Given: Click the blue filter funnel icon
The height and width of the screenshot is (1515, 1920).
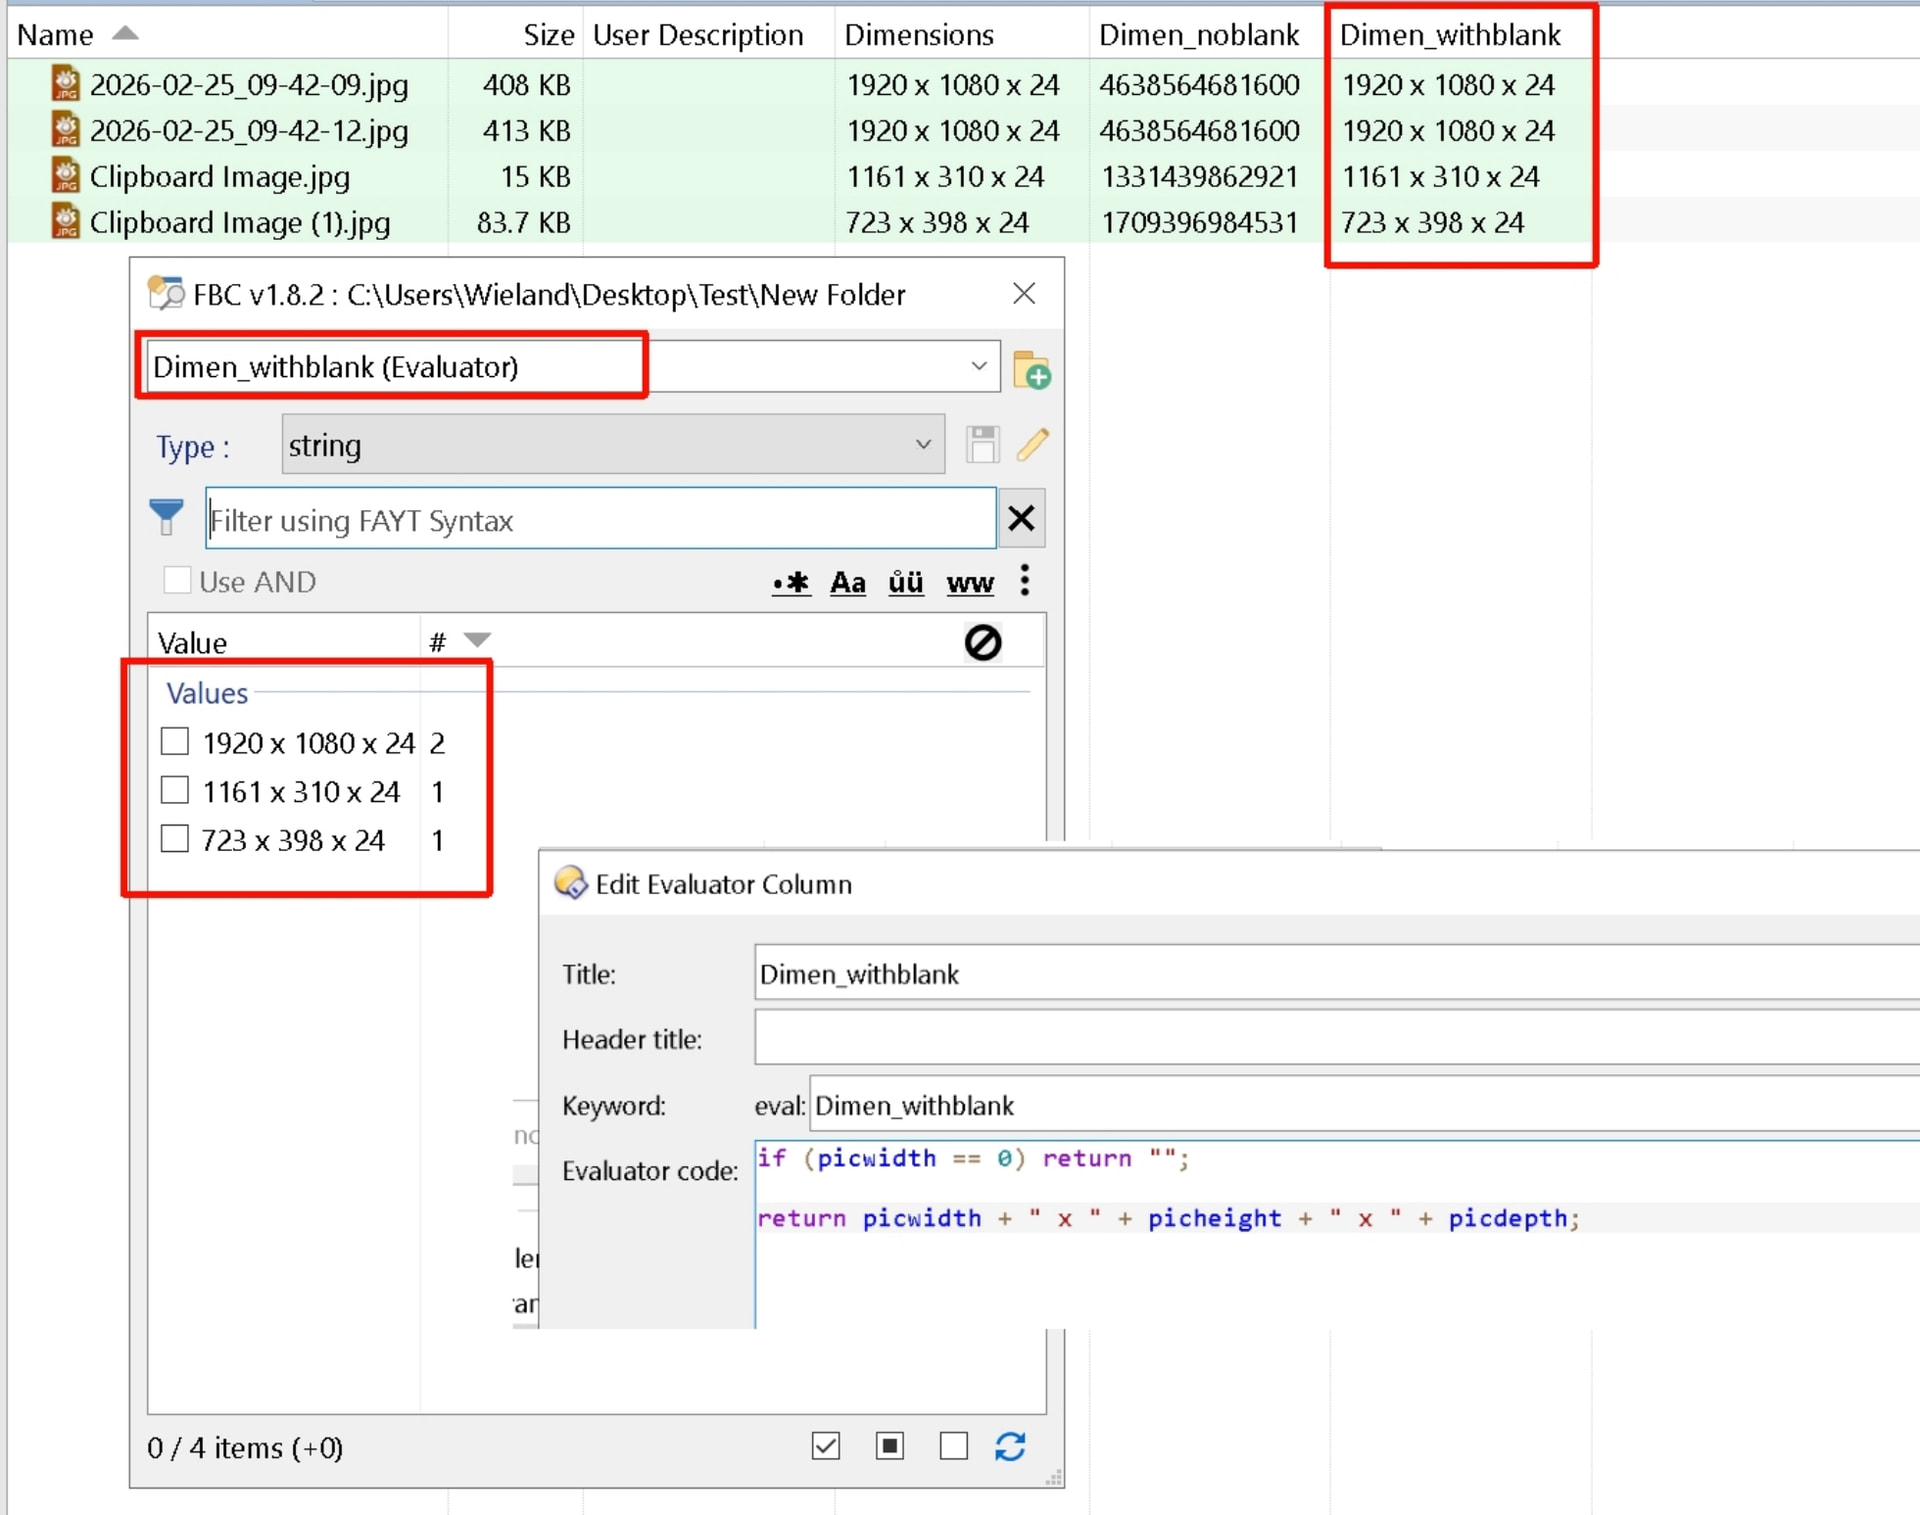Looking at the screenshot, I should click(x=166, y=517).
